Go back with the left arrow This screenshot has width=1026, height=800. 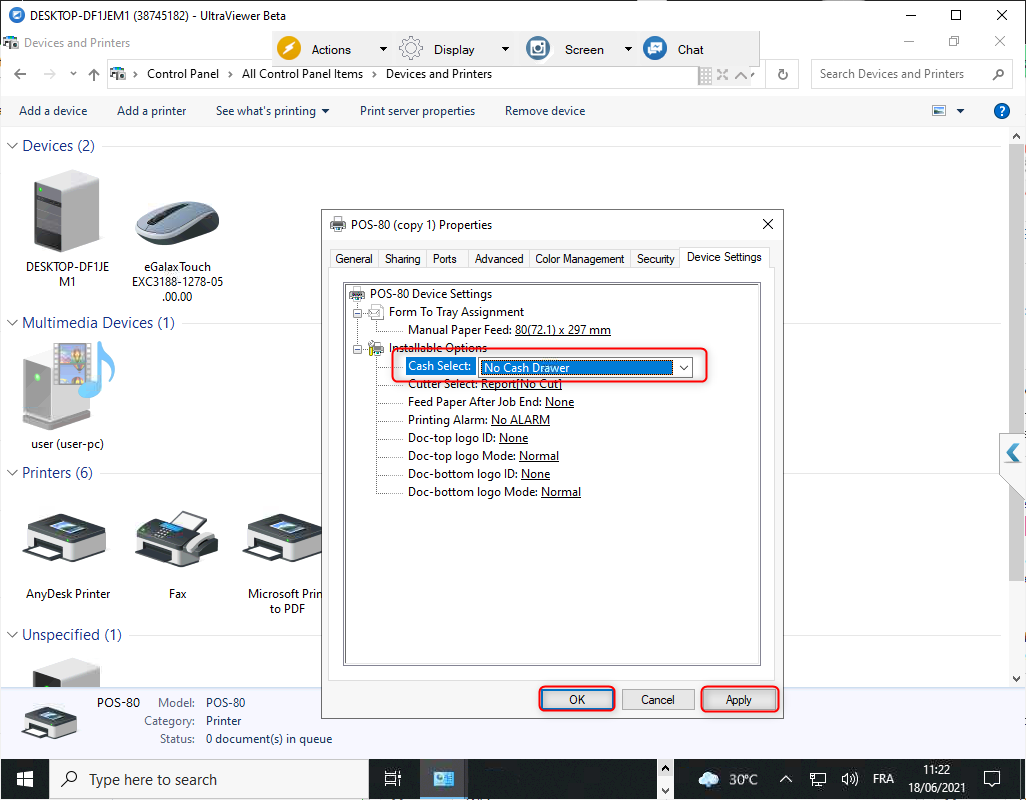pos(20,74)
